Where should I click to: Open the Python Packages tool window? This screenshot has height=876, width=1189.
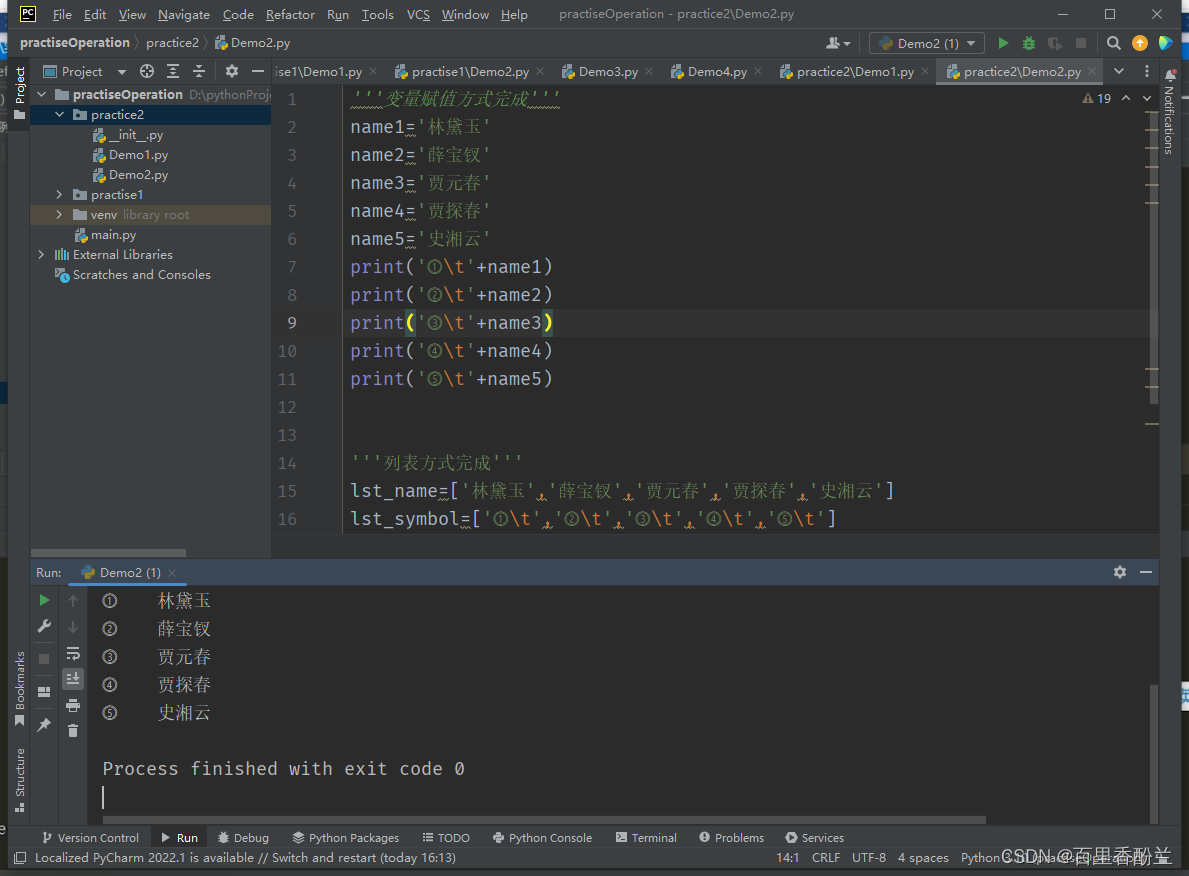pos(345,837)
